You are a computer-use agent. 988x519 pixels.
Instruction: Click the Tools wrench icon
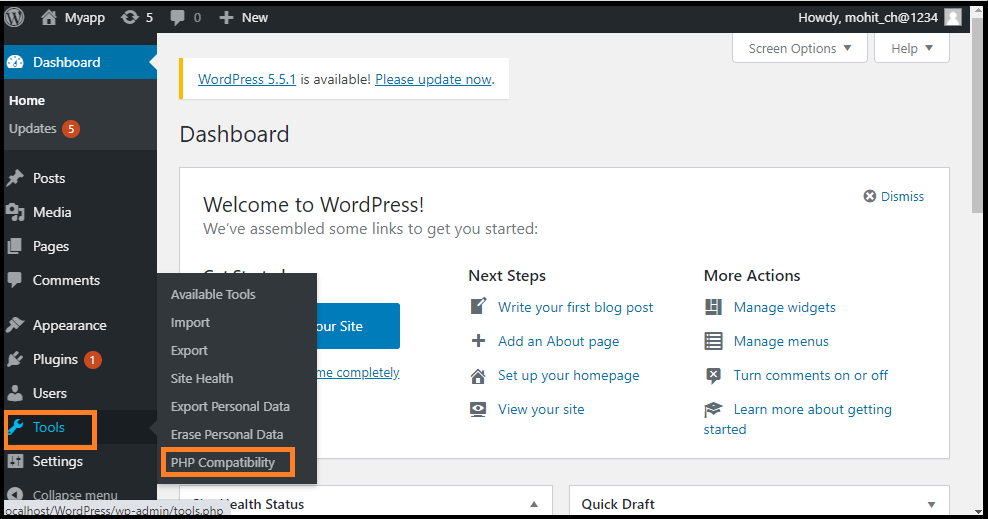(16, 427)
